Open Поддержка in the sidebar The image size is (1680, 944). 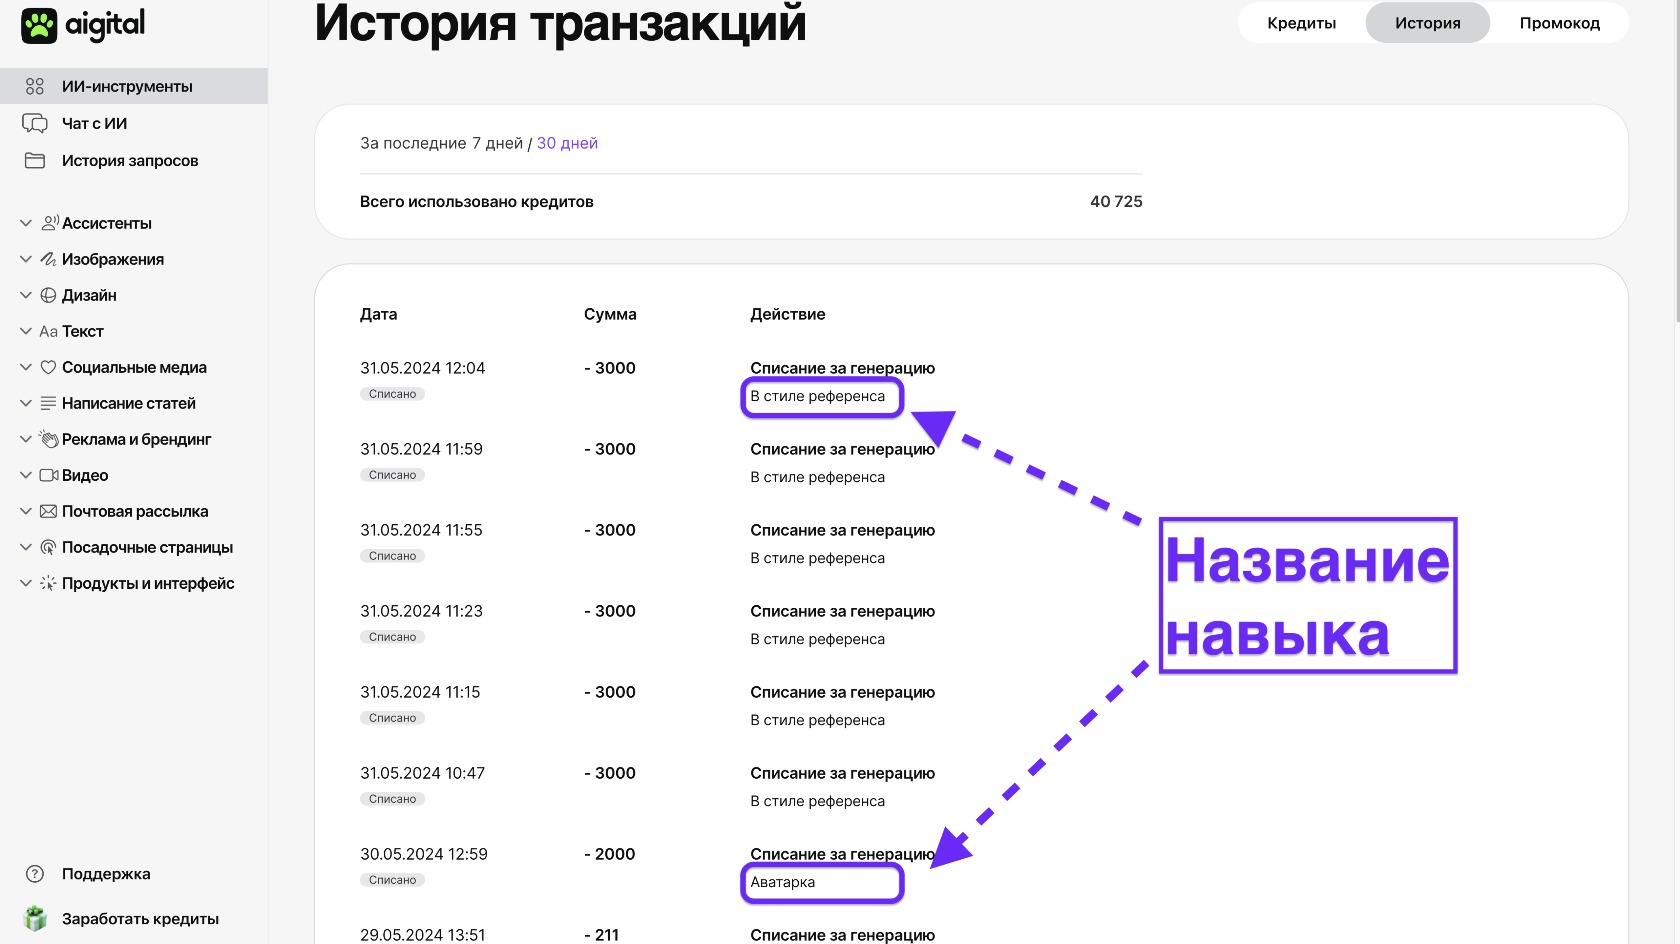coord(106,874)
